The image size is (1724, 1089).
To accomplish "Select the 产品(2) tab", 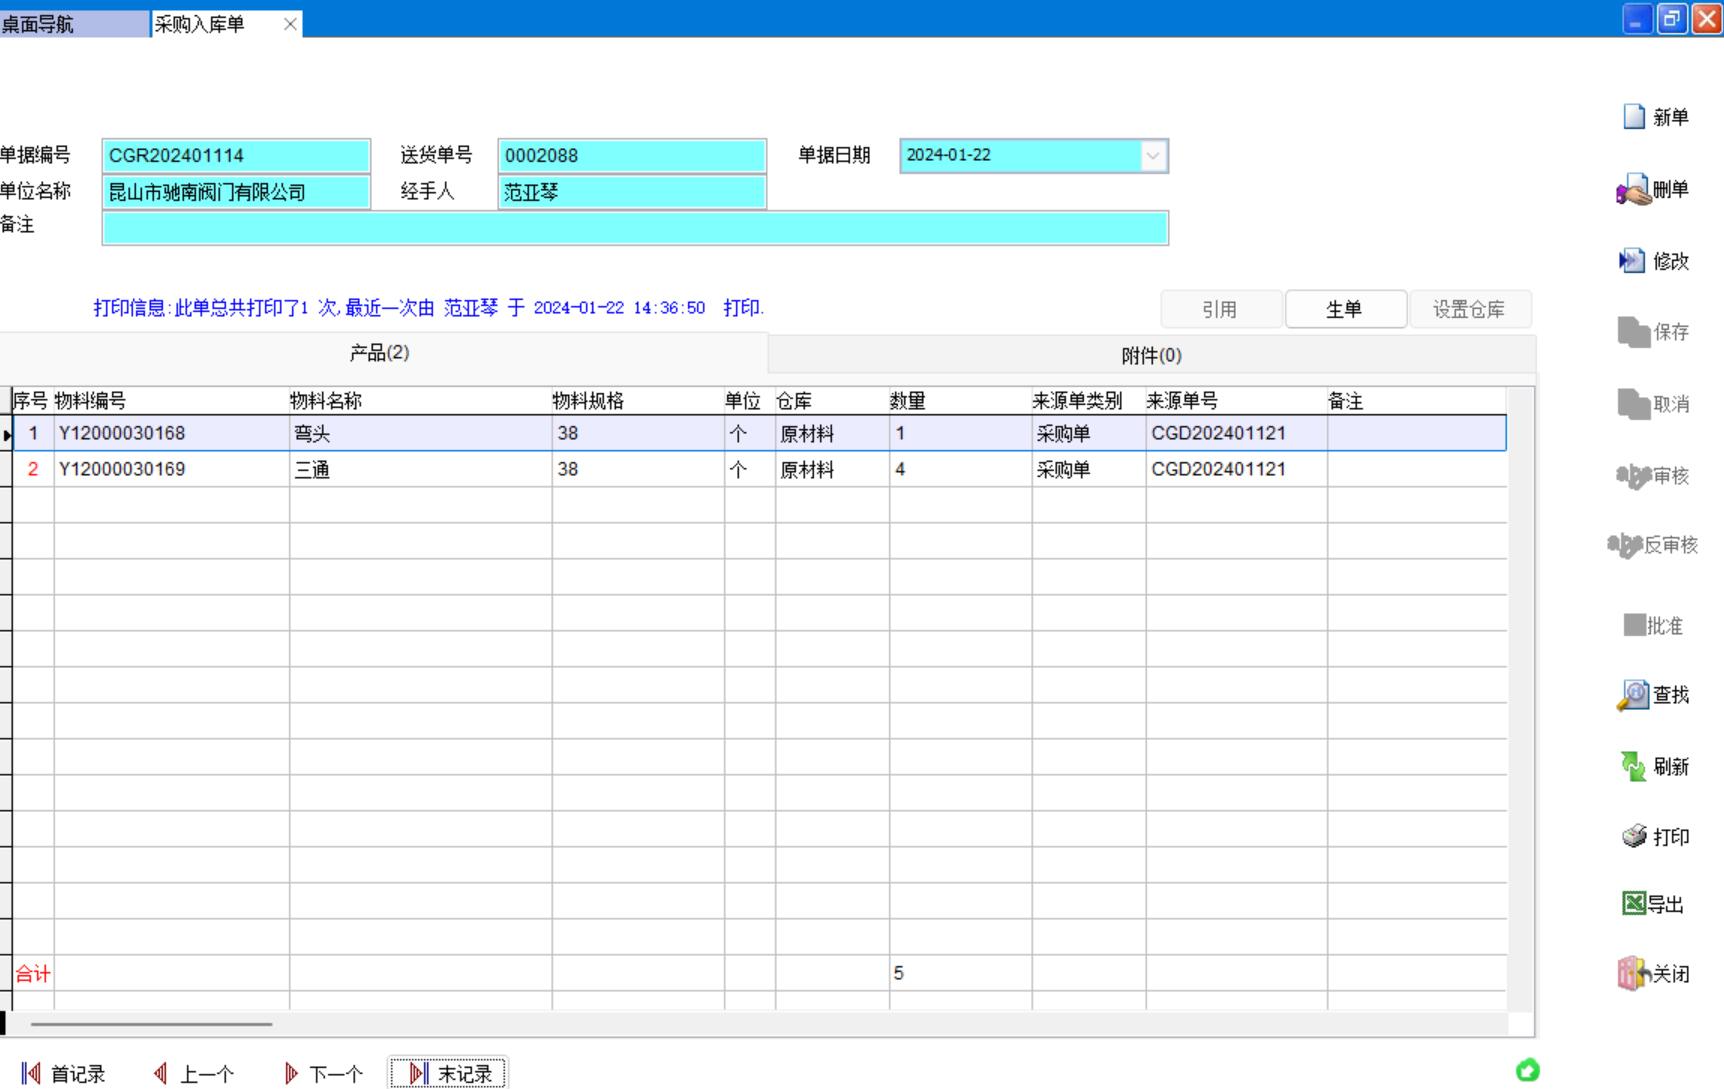I will 379,353.
